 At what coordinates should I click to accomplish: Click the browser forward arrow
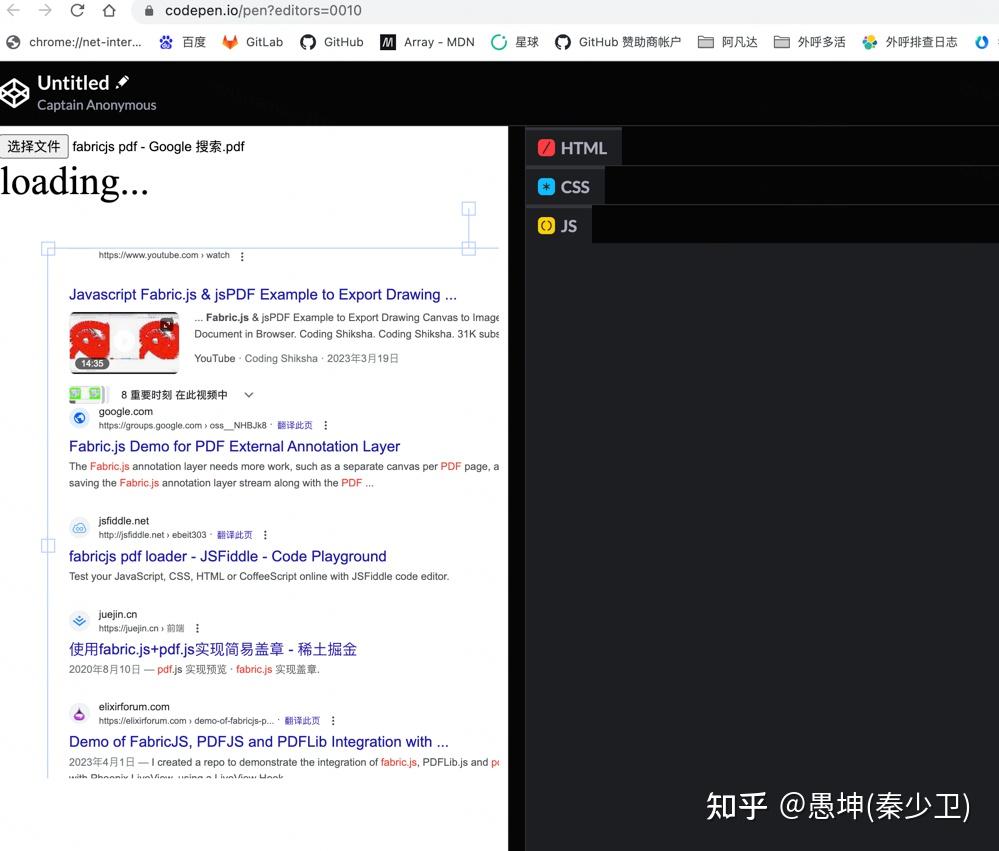click(45, 10)
